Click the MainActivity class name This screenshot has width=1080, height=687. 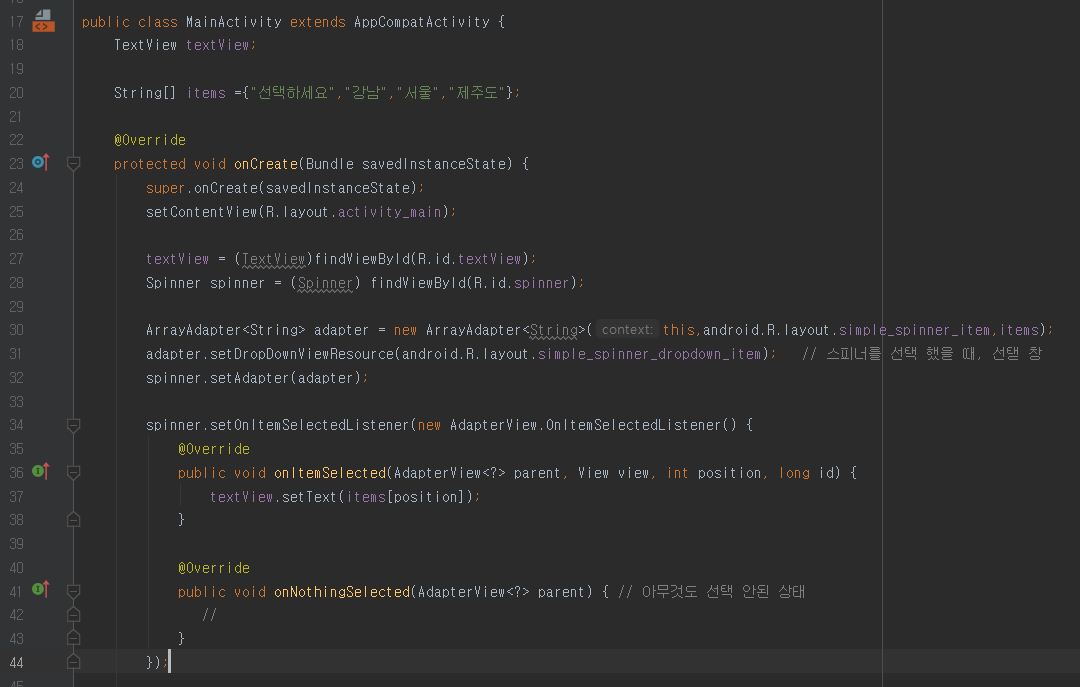pos(233,22)
